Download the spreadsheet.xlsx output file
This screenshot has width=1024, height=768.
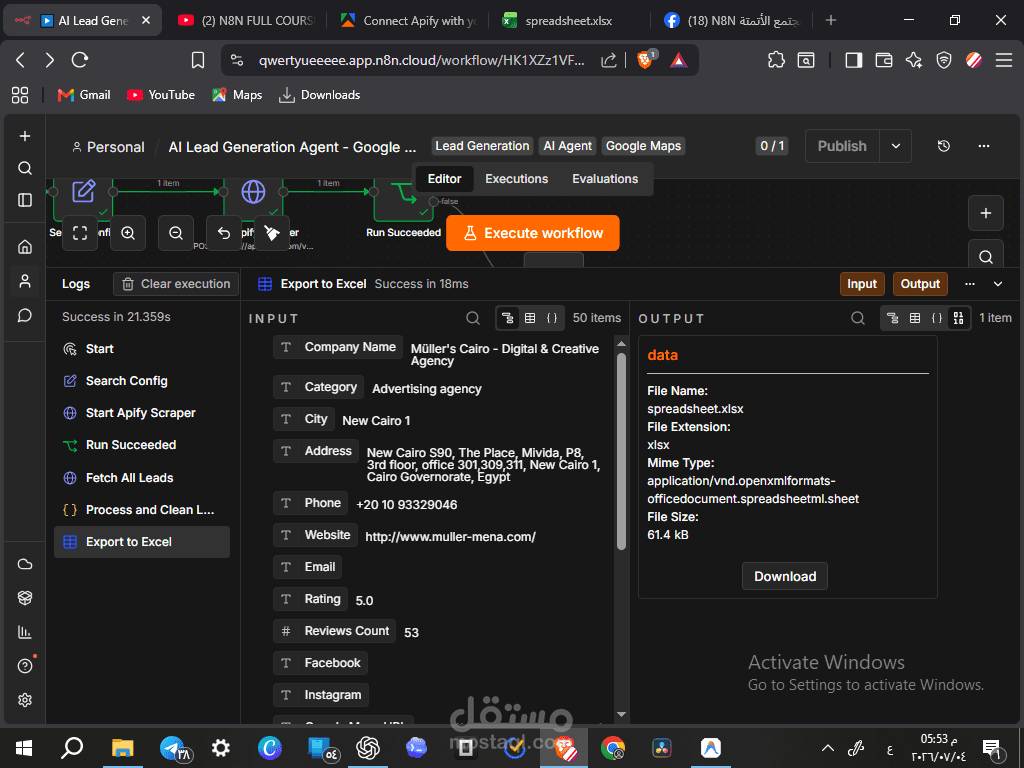(x=784, y=577)
